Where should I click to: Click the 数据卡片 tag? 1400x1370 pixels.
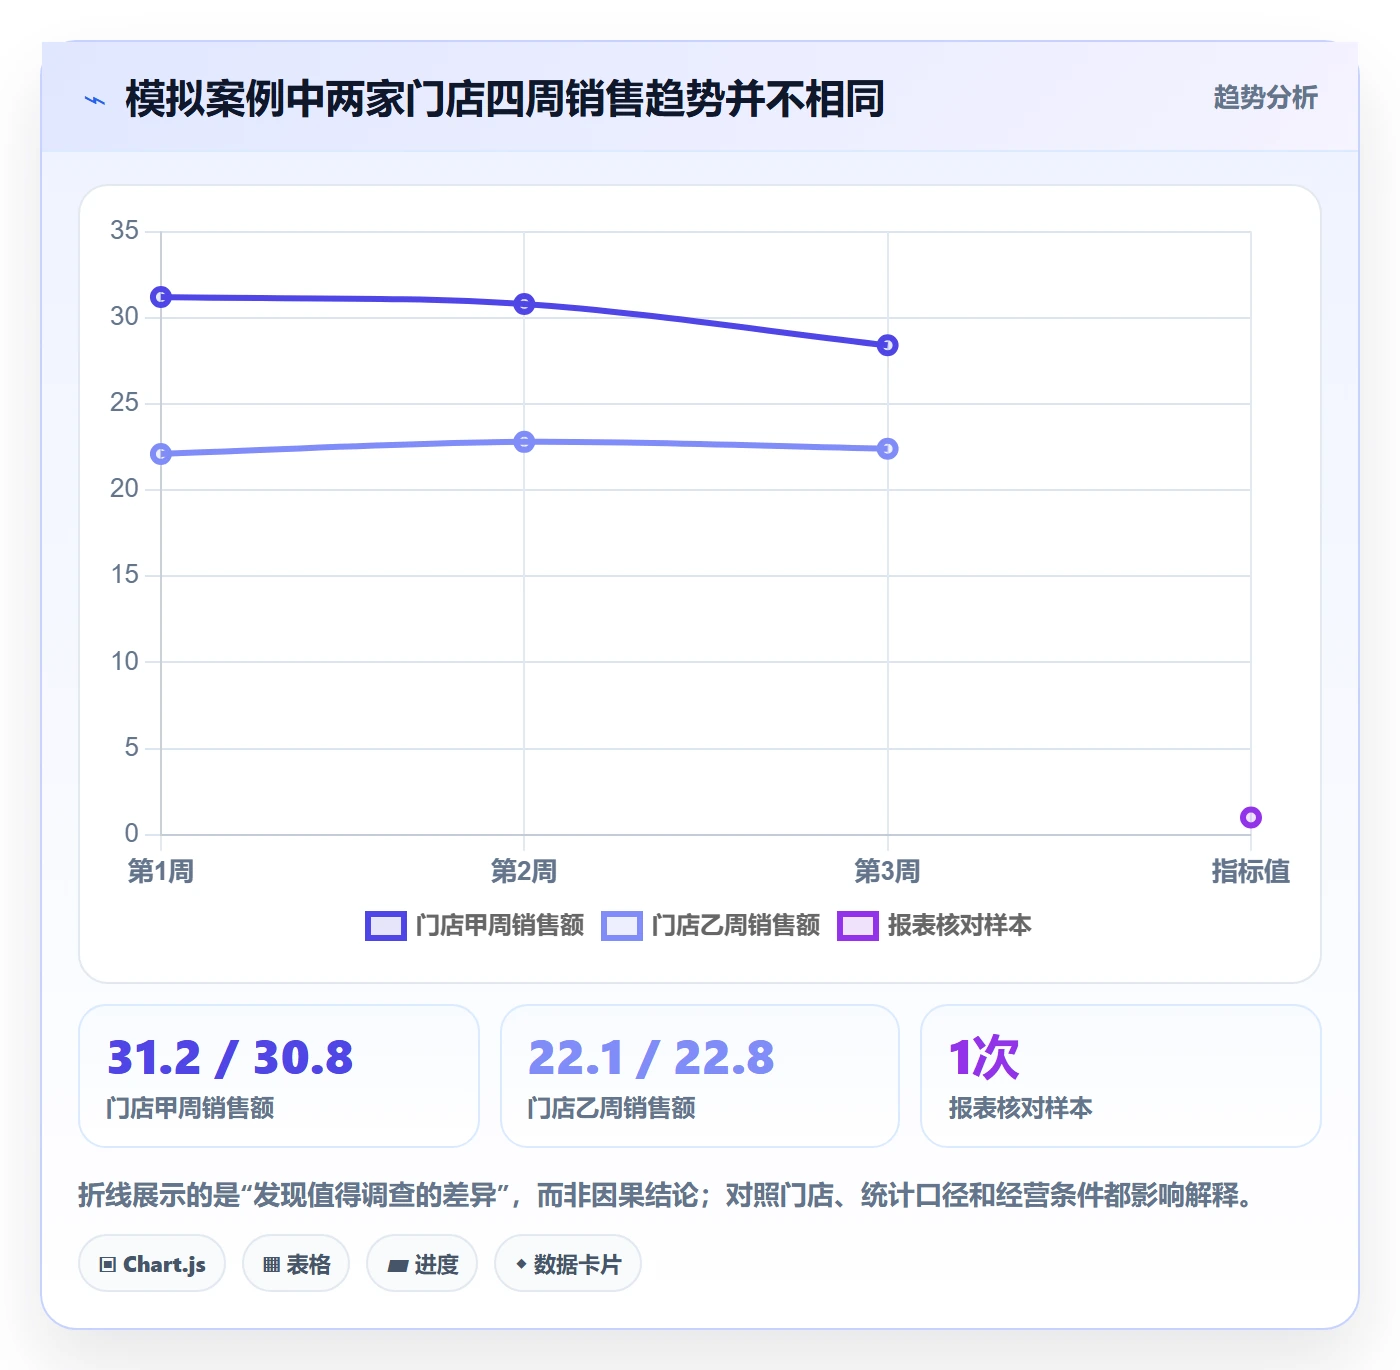tap(568, 1264)
